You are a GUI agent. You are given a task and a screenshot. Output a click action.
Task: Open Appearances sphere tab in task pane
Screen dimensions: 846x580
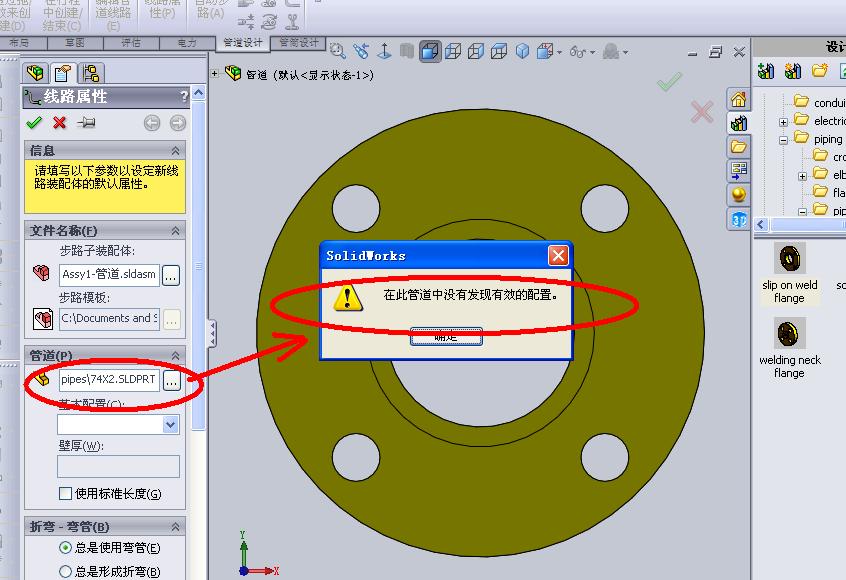click(x=738, y=194)
